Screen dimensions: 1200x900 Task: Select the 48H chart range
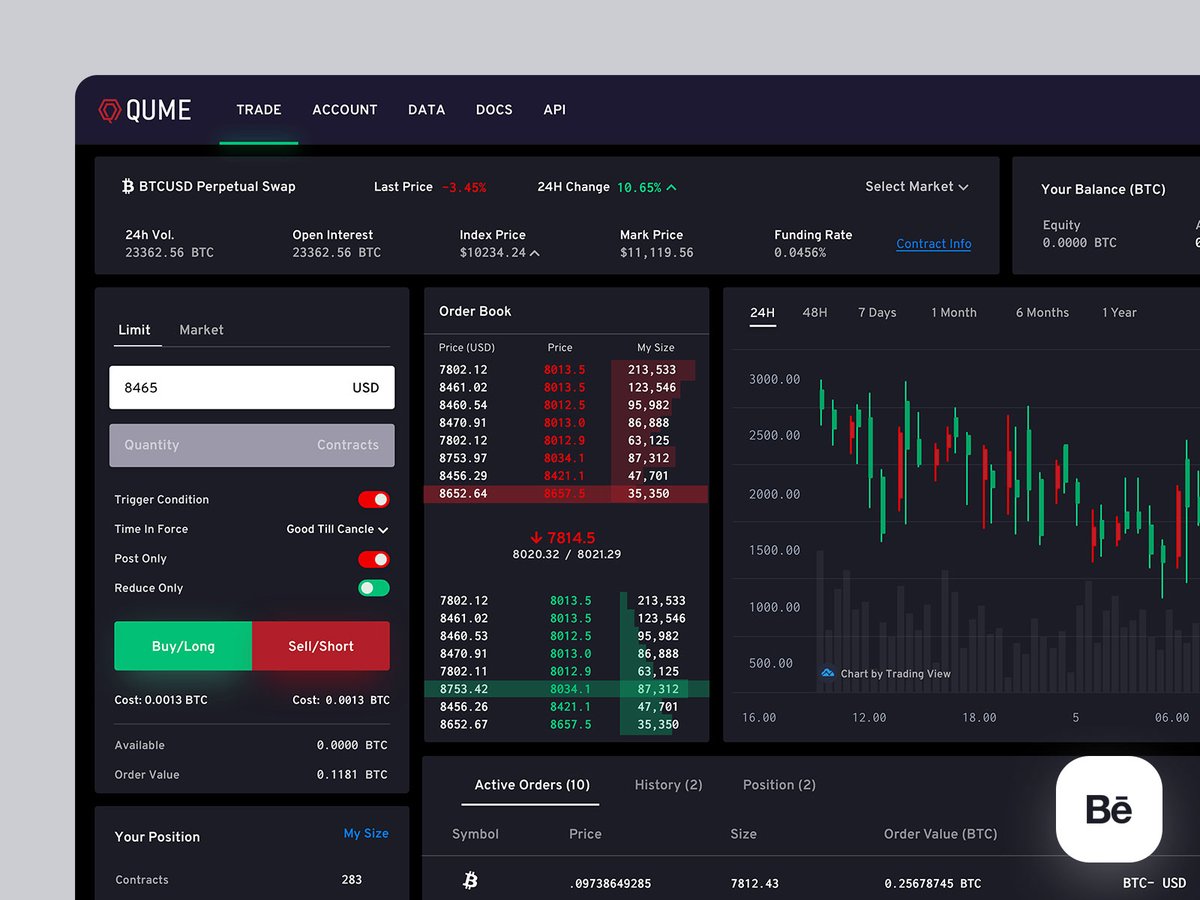coord(815,313)
